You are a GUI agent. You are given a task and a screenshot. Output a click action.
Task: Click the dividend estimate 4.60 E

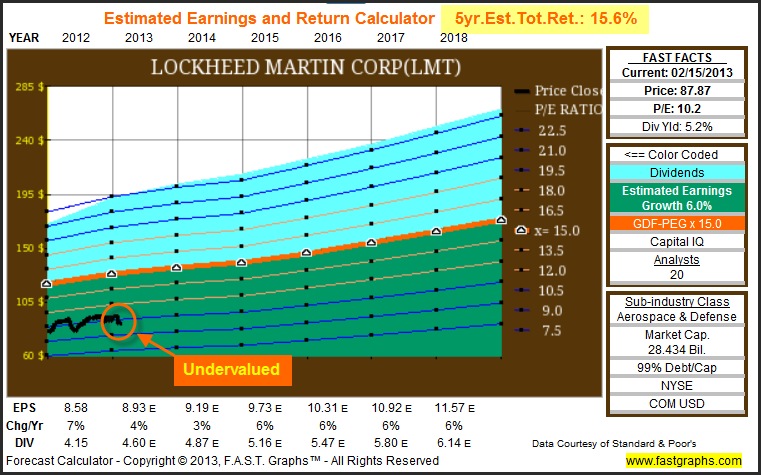coord(139,443)
